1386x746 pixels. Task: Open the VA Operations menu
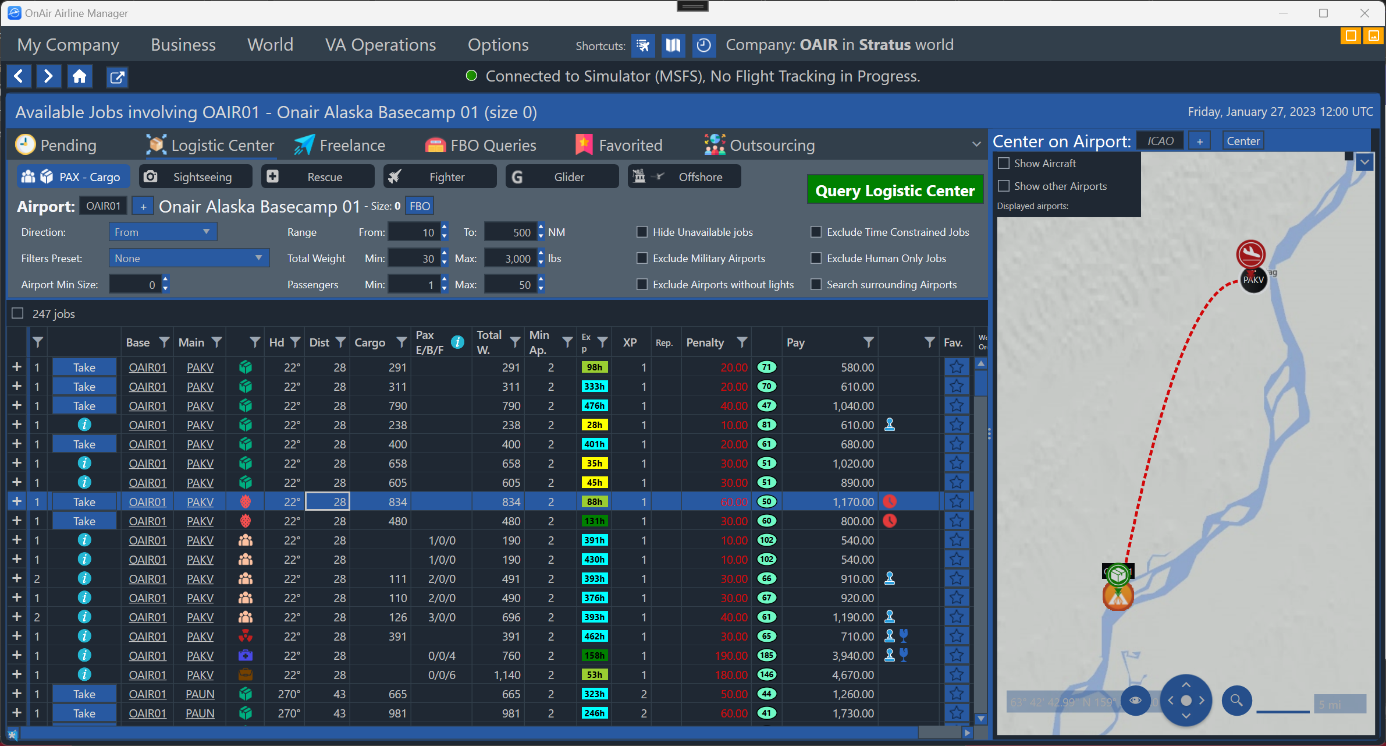click(380, 45)
